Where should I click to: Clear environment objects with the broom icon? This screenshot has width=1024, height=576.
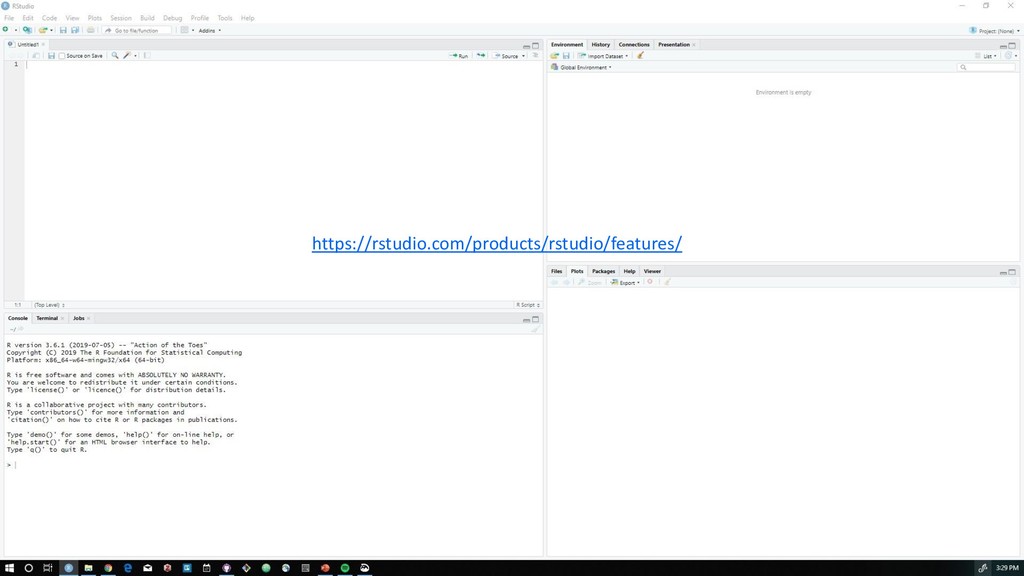click(x=641, y=56)
